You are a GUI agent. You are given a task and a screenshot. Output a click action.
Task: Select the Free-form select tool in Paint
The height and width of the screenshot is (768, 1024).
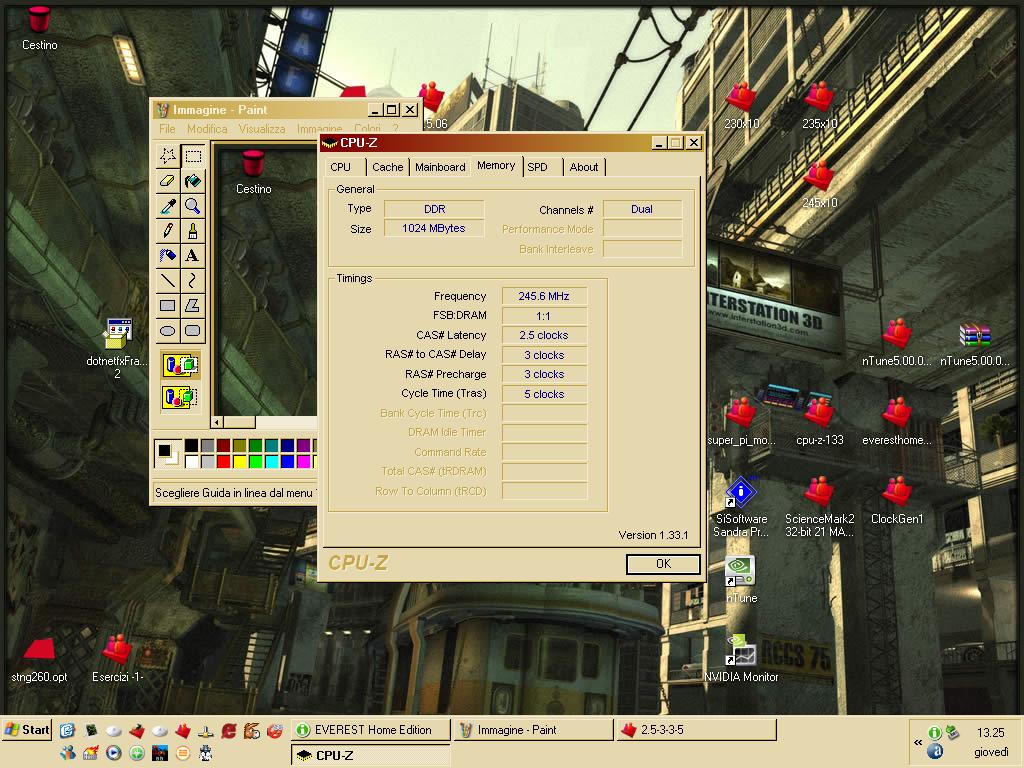click(x=168, y=155)
